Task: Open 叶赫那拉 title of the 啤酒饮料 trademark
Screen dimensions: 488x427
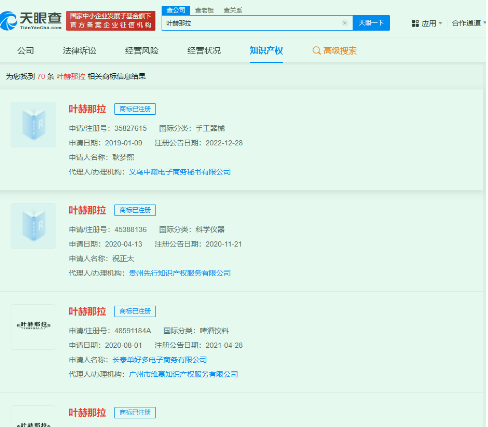Action: pyautogui.click(x=87, y=311)
